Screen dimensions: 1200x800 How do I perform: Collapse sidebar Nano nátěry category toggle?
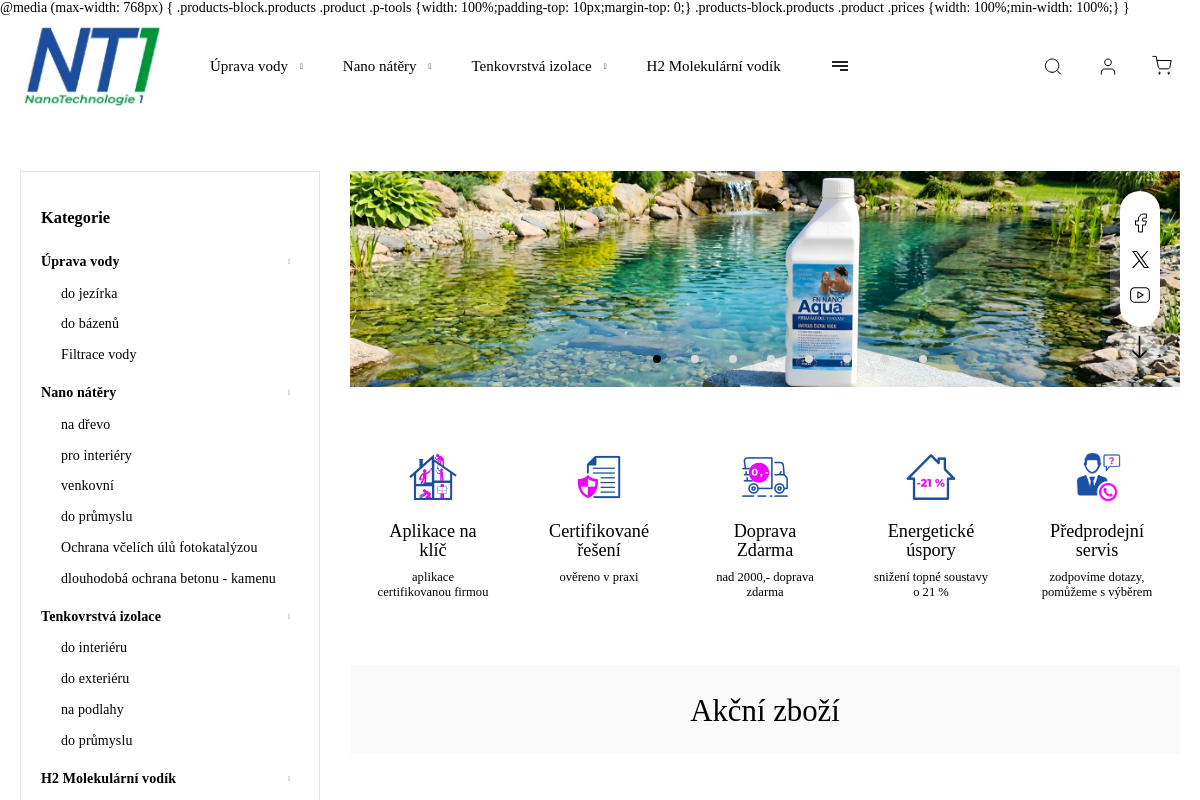click(x=289, y=392)
